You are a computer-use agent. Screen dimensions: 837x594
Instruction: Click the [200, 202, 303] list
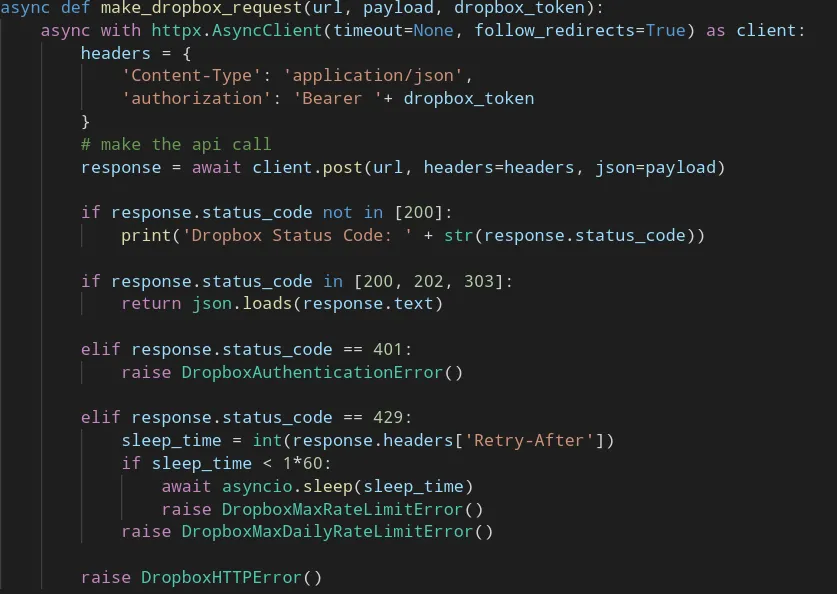click(x=428, y=281)
